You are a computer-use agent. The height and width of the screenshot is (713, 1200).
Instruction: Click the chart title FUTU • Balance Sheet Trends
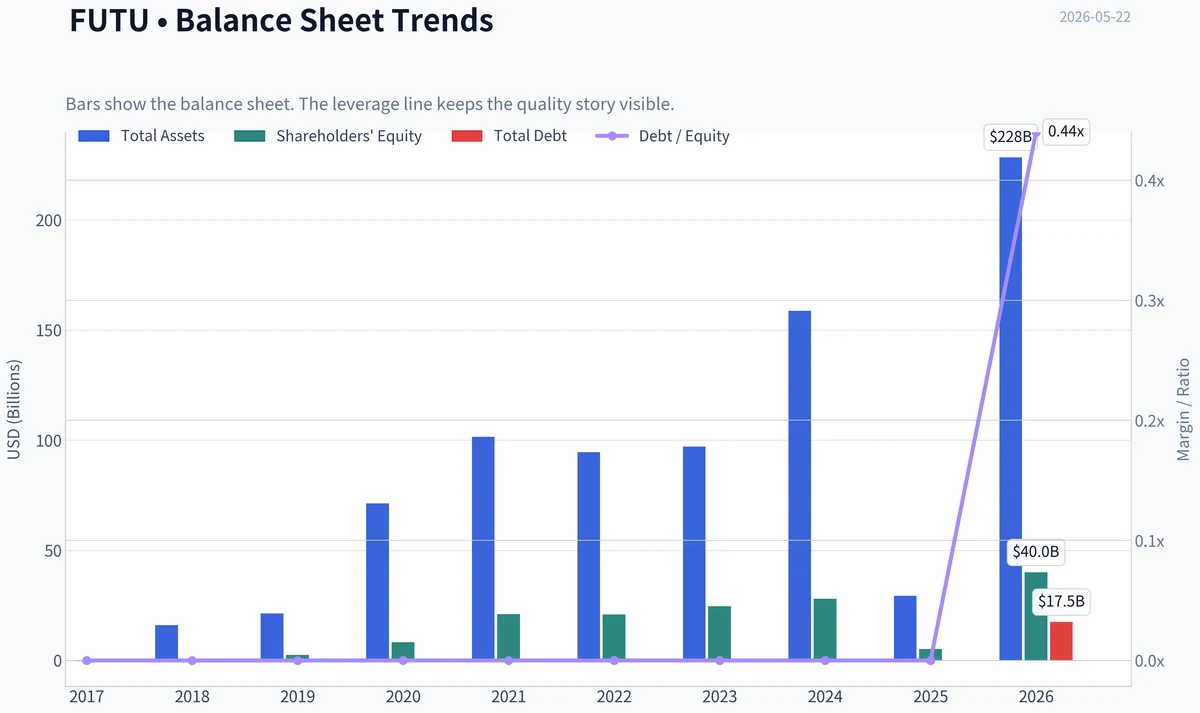(281, 19)
